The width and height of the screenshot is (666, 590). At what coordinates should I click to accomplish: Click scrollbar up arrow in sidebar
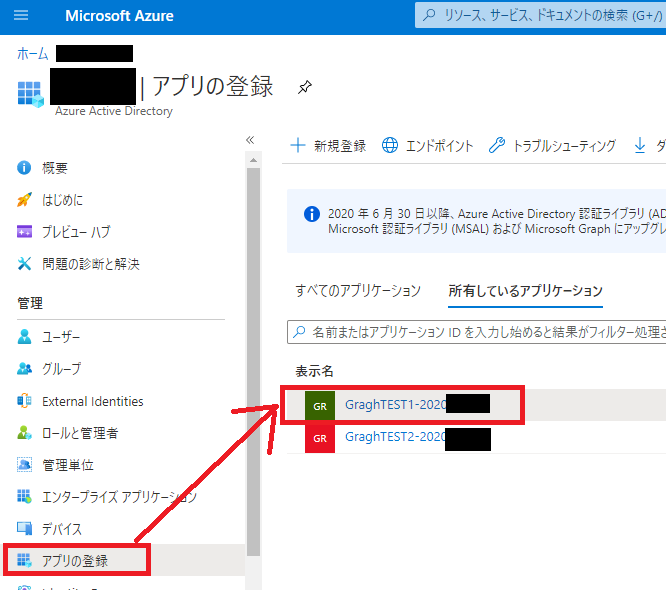click(254, 160)
